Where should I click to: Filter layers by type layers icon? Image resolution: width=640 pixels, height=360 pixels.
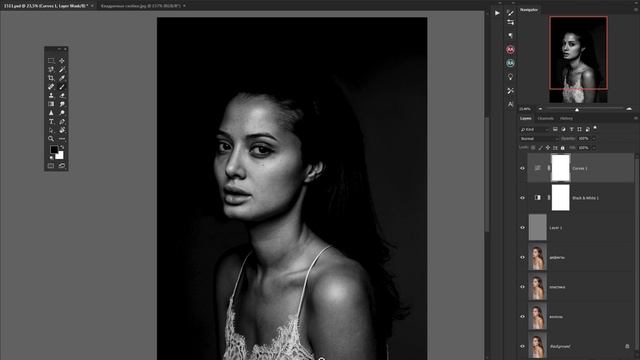coord(571,129)
